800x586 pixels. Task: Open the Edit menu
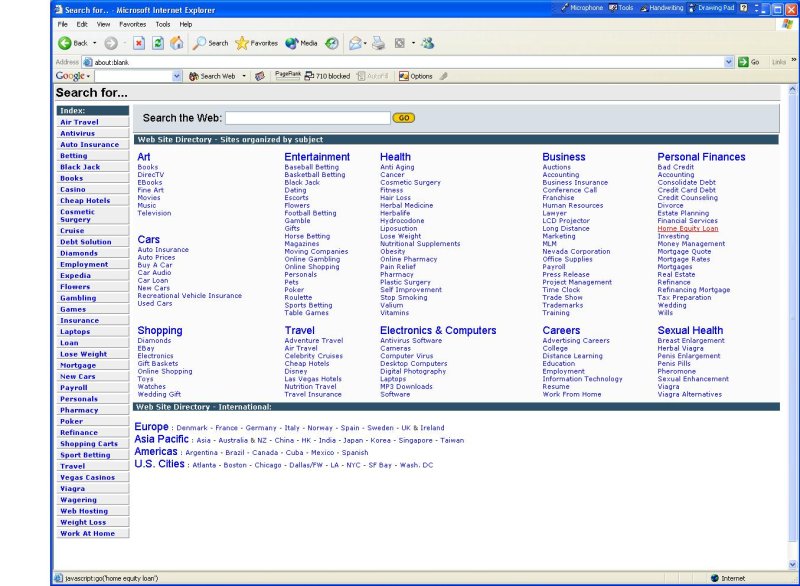[x=82, y=24]
